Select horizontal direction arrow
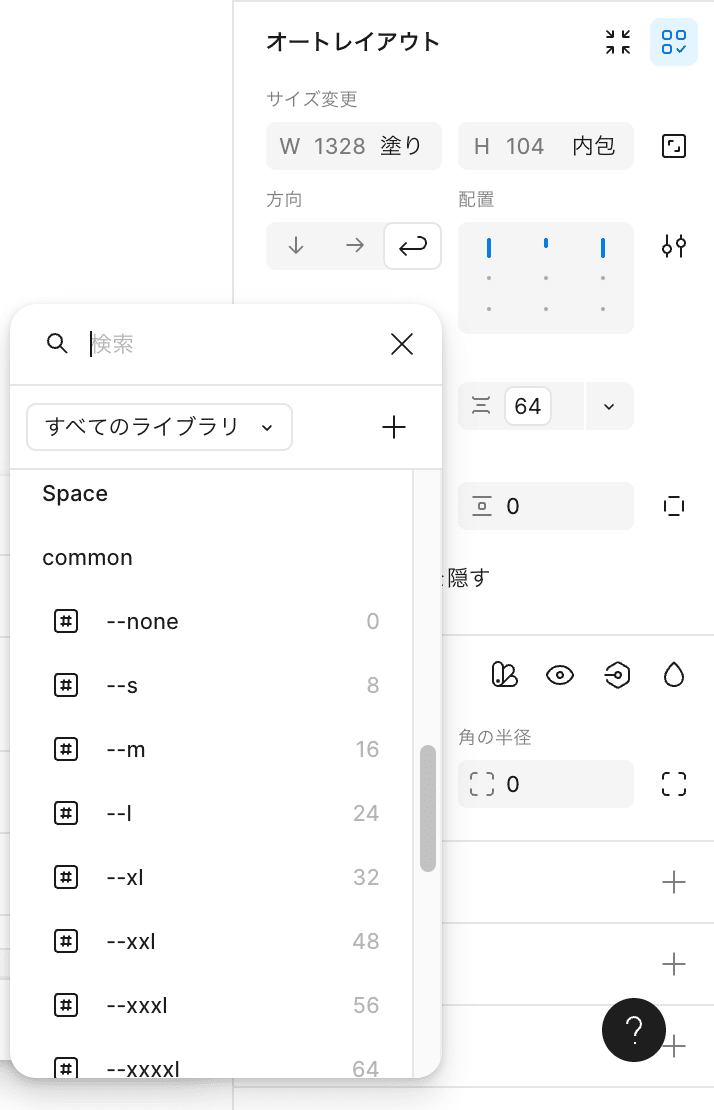 pyautogui.click(x=354, y=246)
